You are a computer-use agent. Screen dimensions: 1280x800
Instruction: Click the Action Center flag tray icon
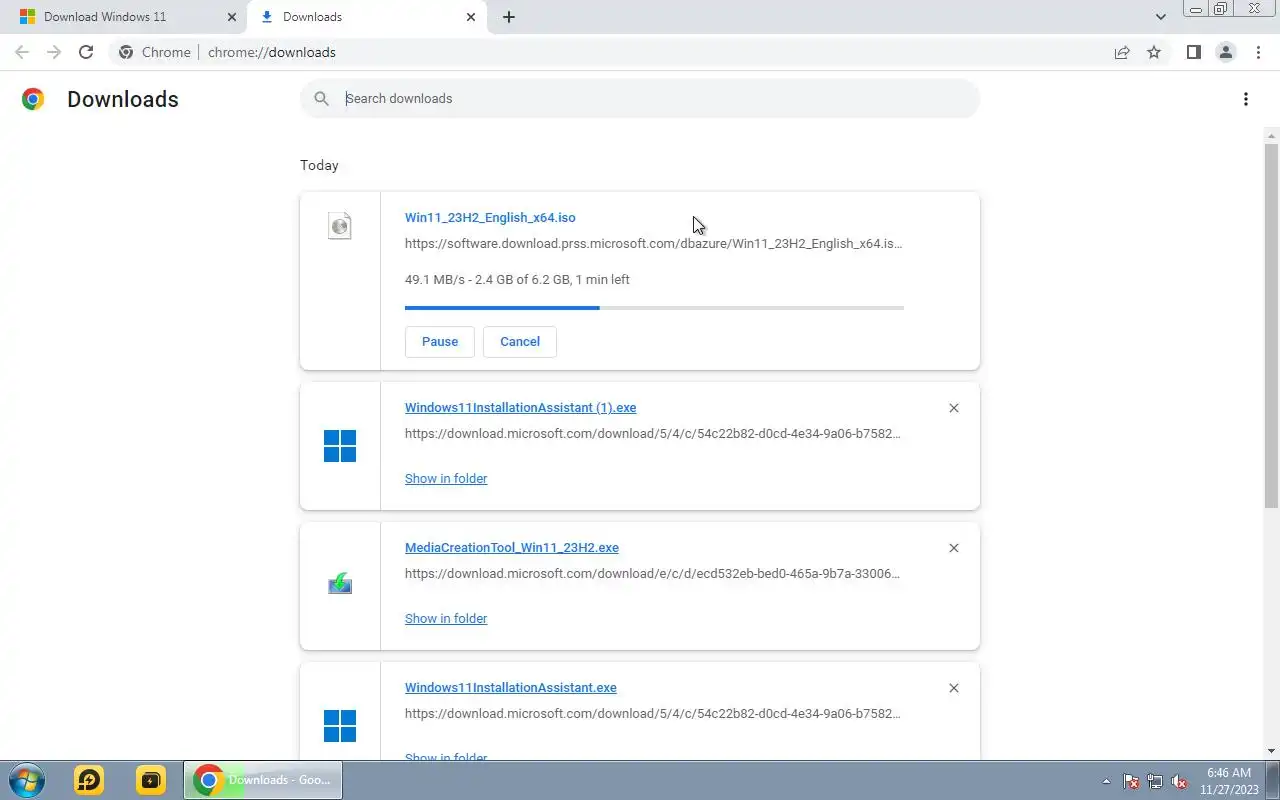point(1131,781)
